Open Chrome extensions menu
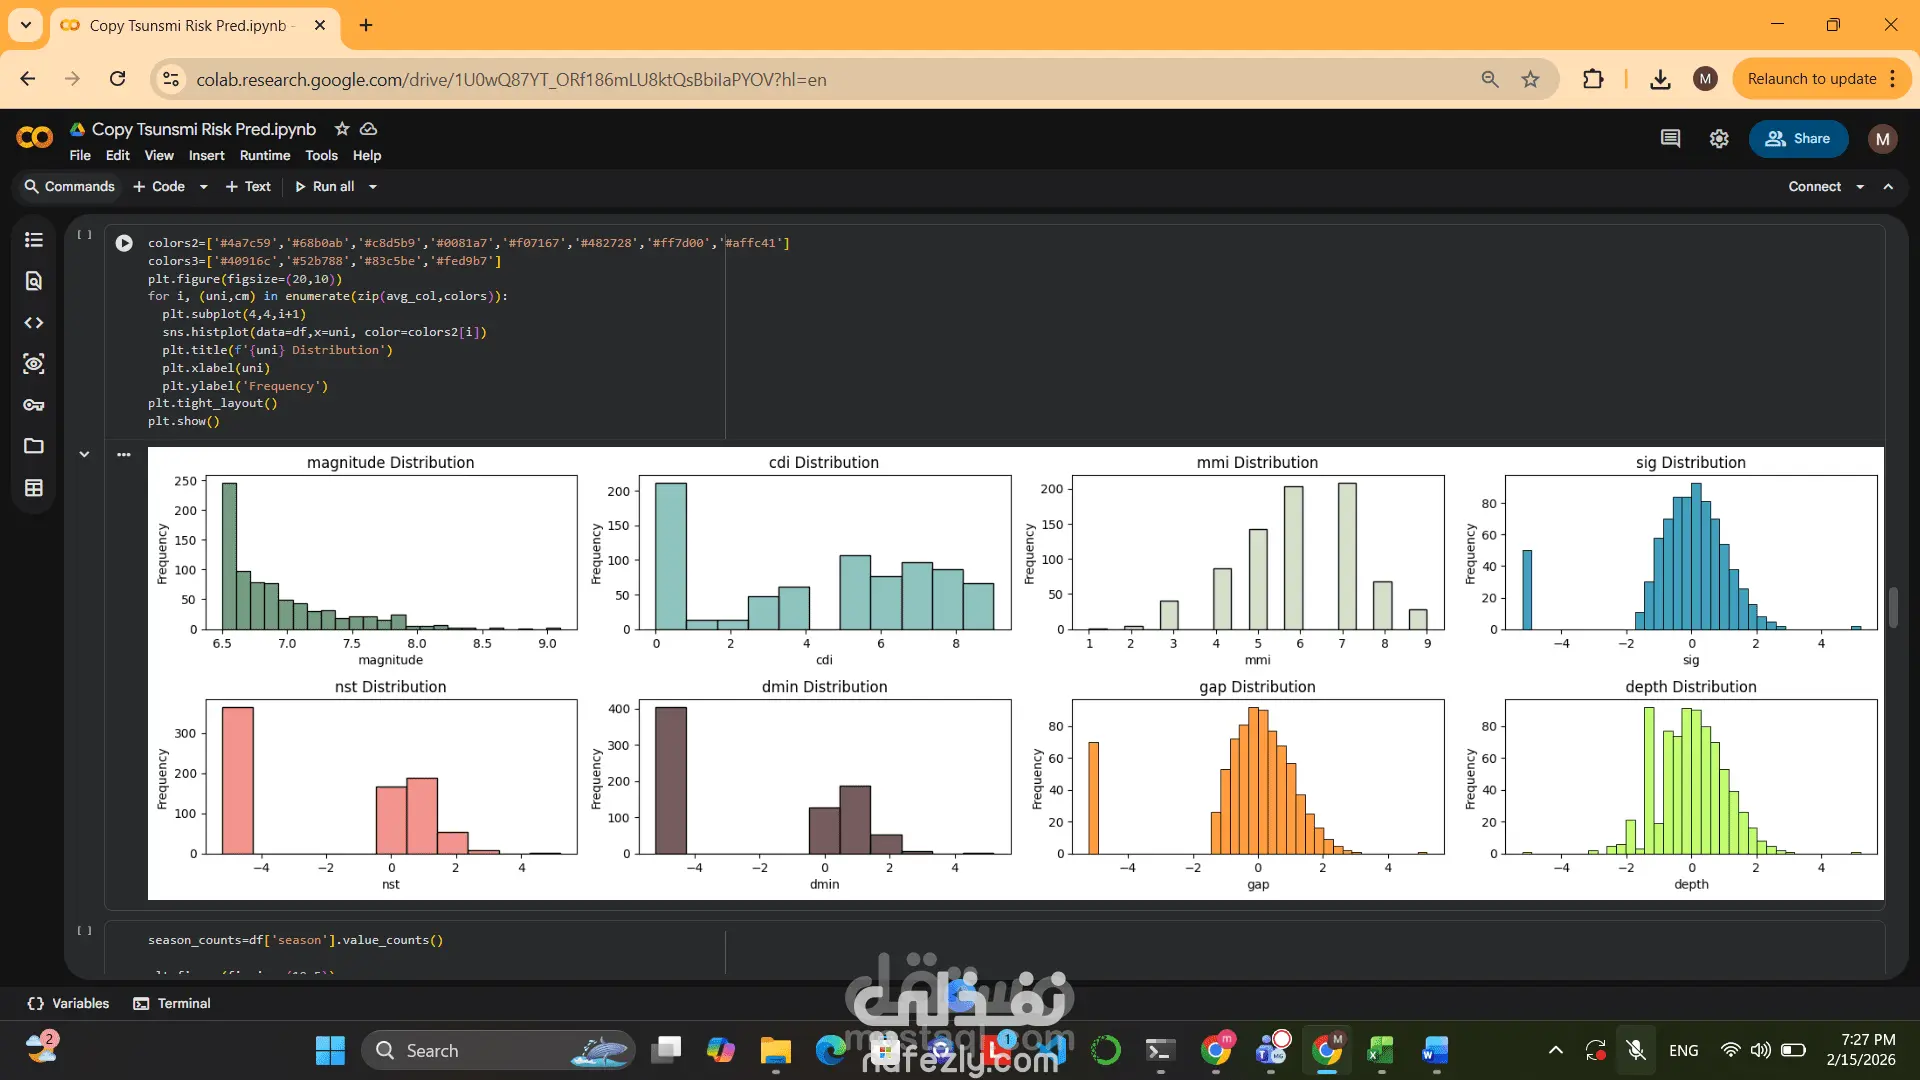 click(1593, 79)
